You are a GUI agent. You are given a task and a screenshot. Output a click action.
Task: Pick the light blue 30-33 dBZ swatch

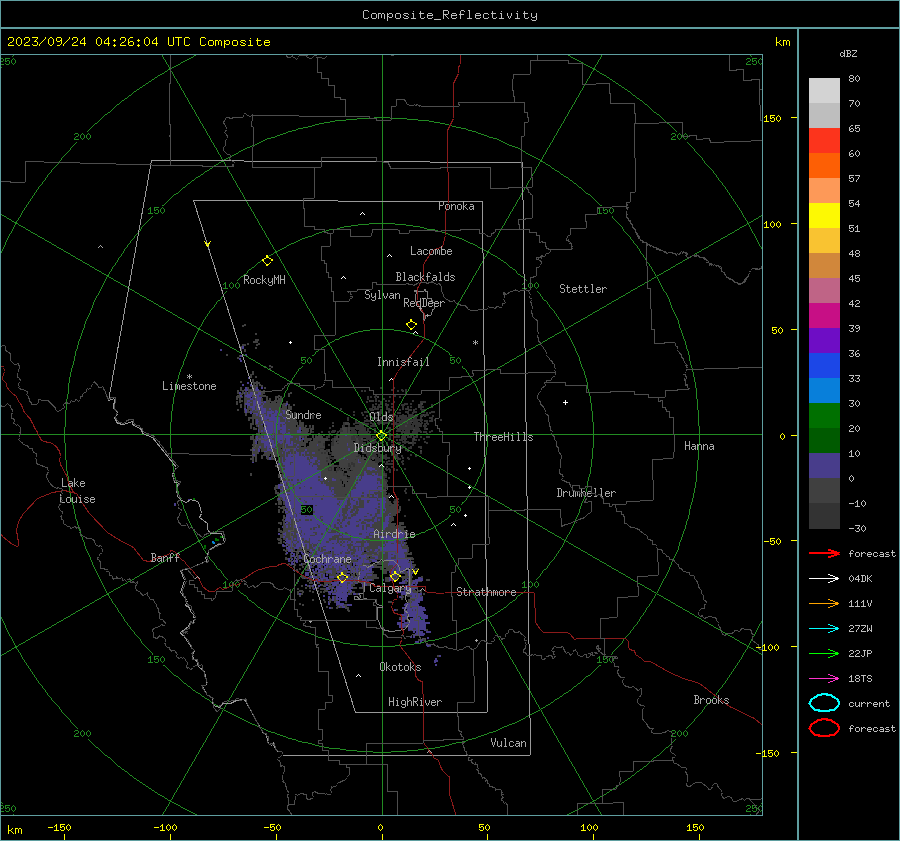(824, 391)
